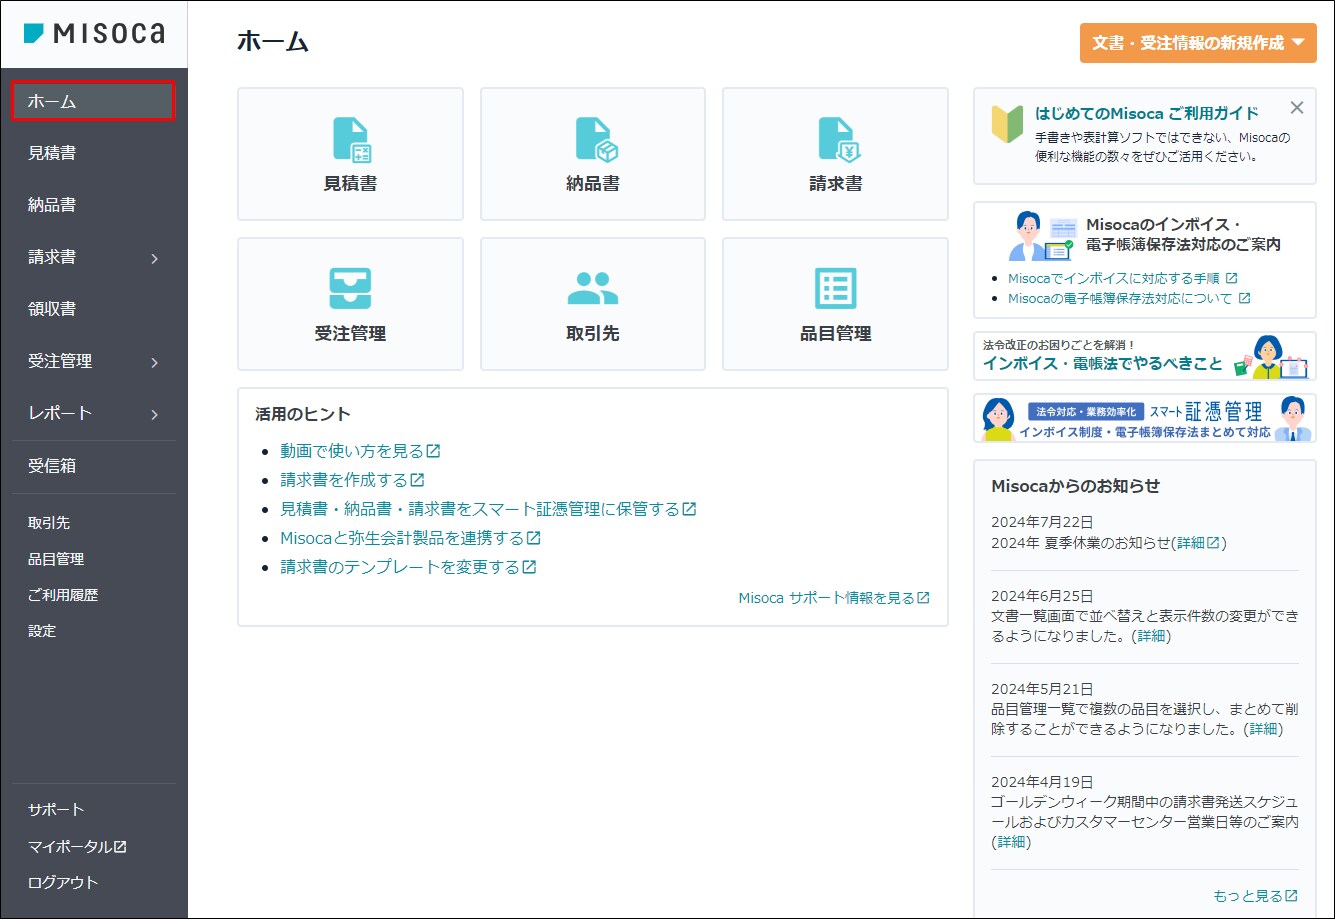Open Misocaの電子帳簿保存法対応について link
Screen dimensions: 1335x919
[1129, 298]
